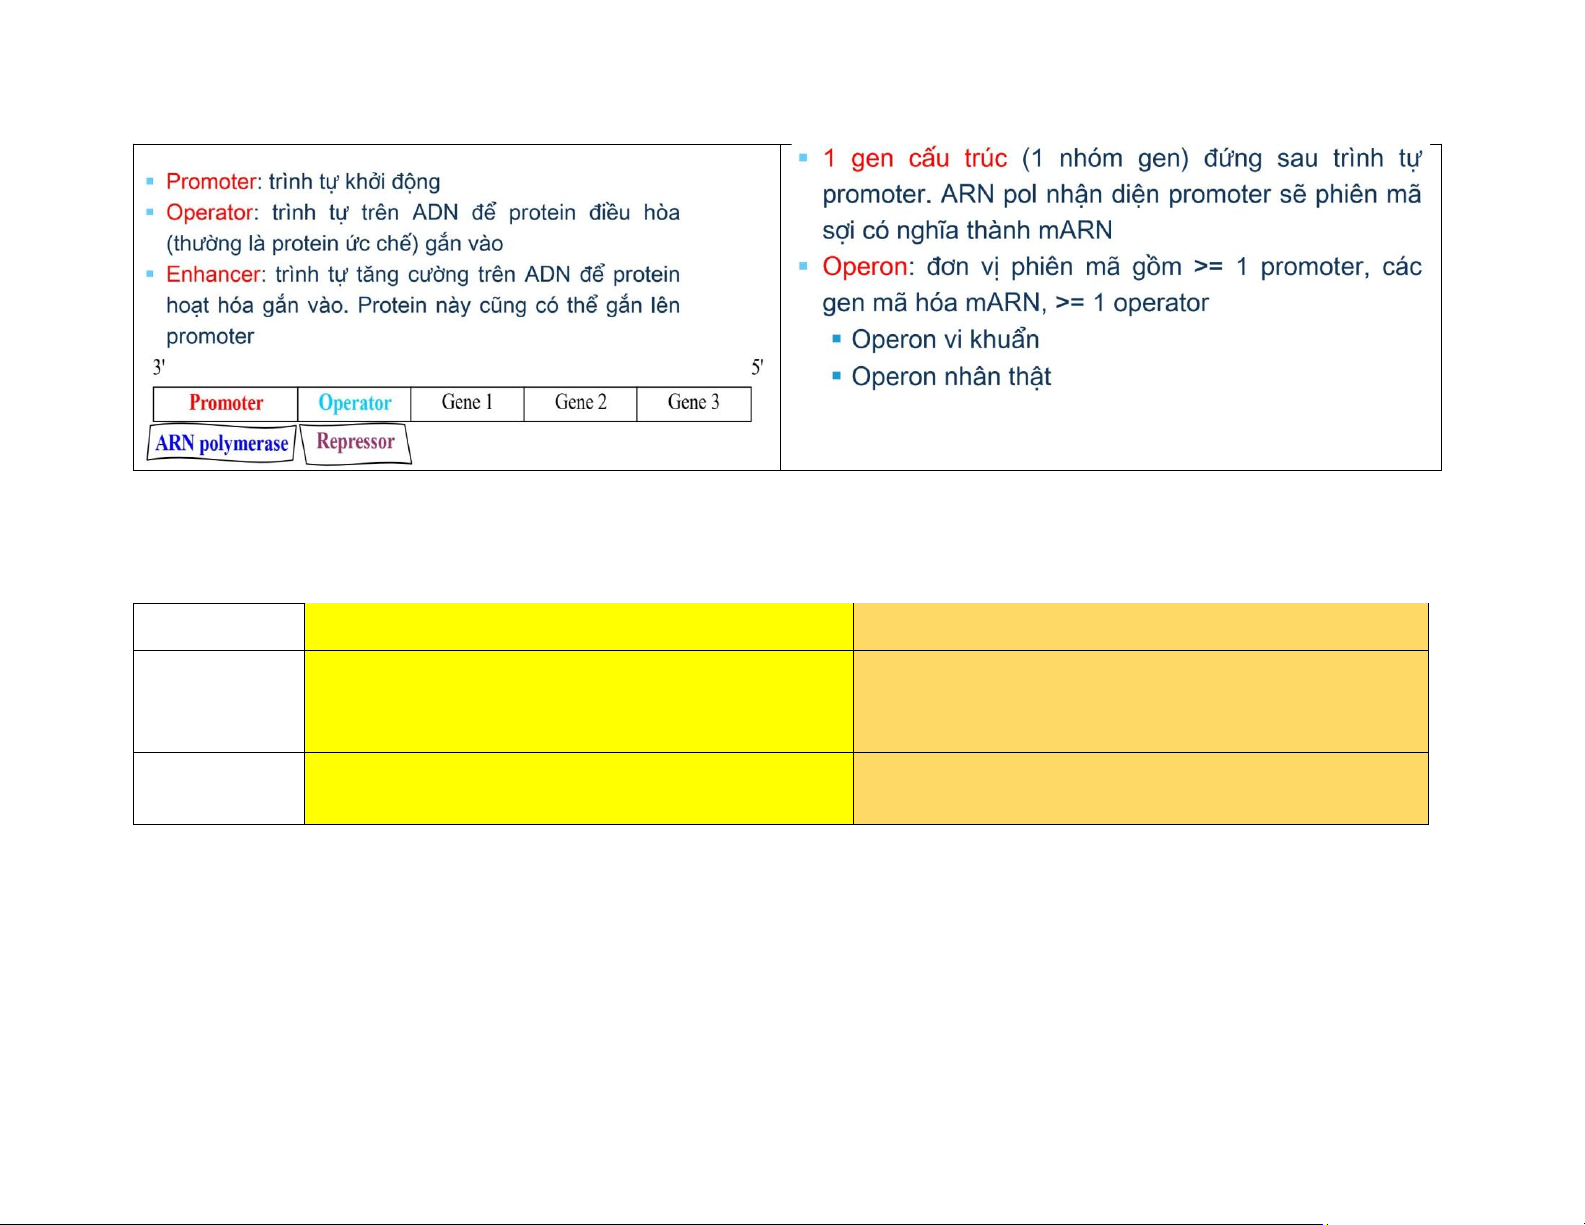Screen dimensions: 1585x1225
Task: Click the red "1 gen cấu trúc" text
Action: [914, 159]
